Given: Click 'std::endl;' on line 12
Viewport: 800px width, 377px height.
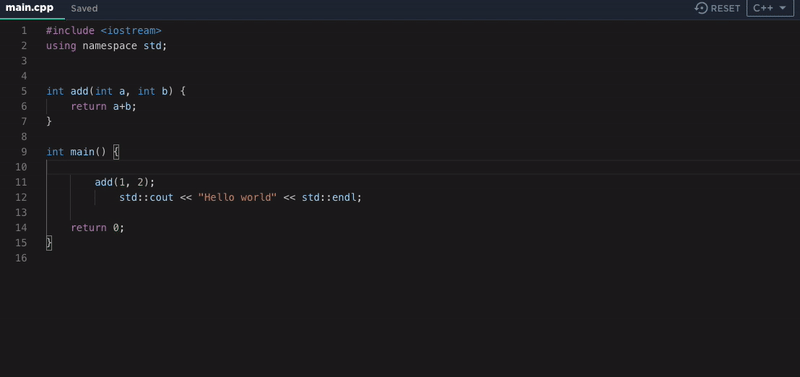Looking at the screenshot, I should pyautogui.click(x=332, y=197).
